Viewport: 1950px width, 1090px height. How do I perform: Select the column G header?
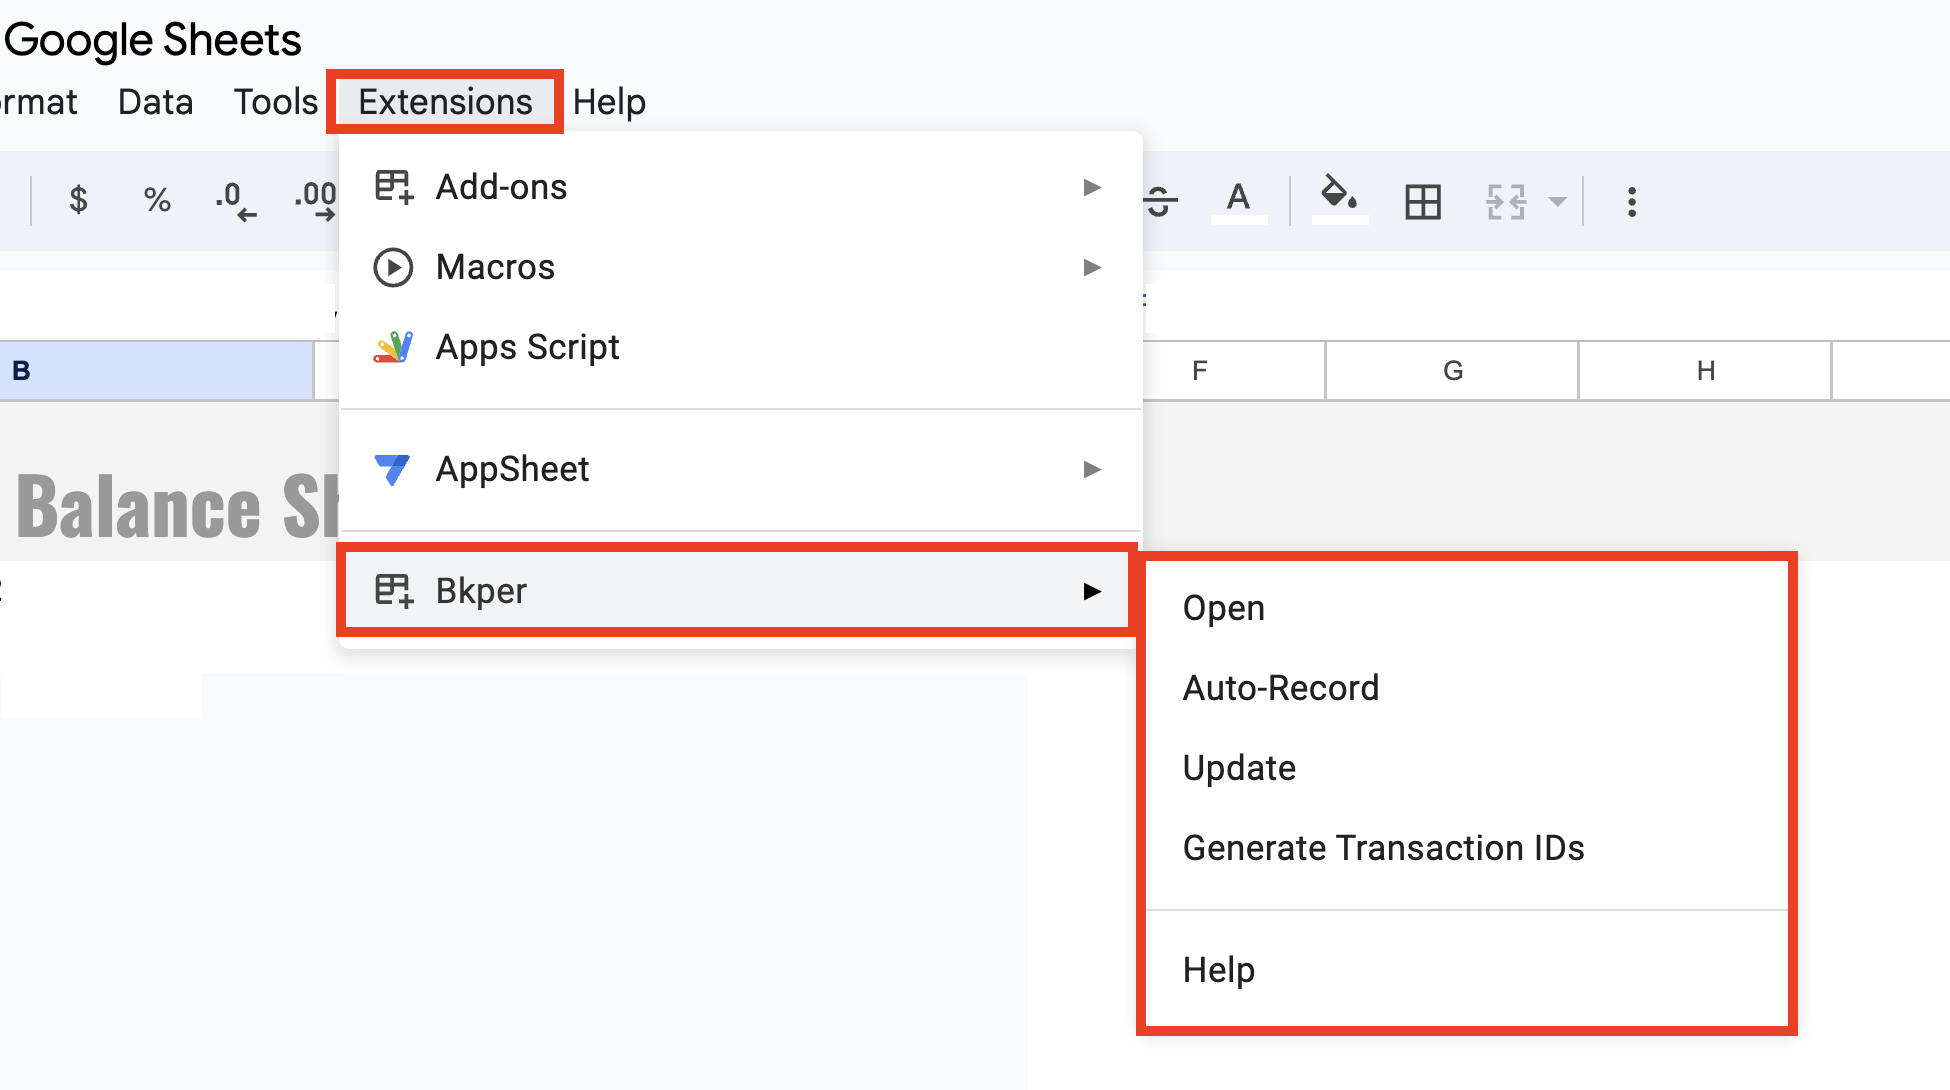coord(1452,370)
